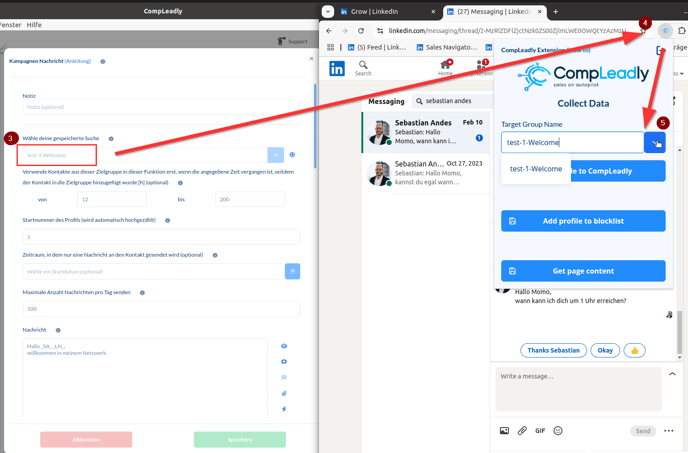
Task: Click Add profile to blocklist button
Action: click(583, 221)
